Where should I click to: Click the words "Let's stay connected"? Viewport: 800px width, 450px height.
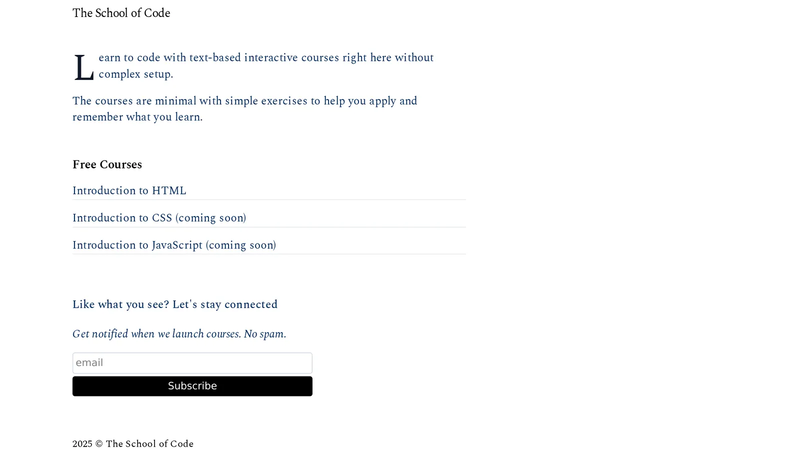(225, 305)
